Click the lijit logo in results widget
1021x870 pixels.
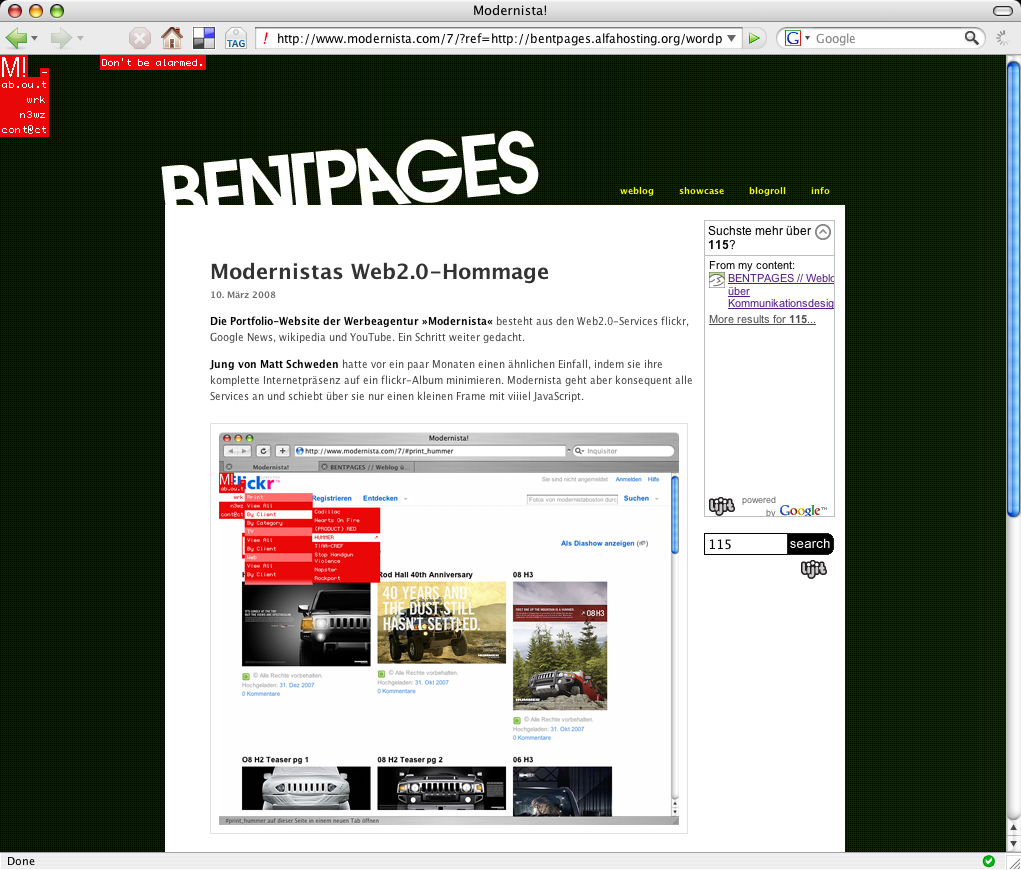pos(721,506)
